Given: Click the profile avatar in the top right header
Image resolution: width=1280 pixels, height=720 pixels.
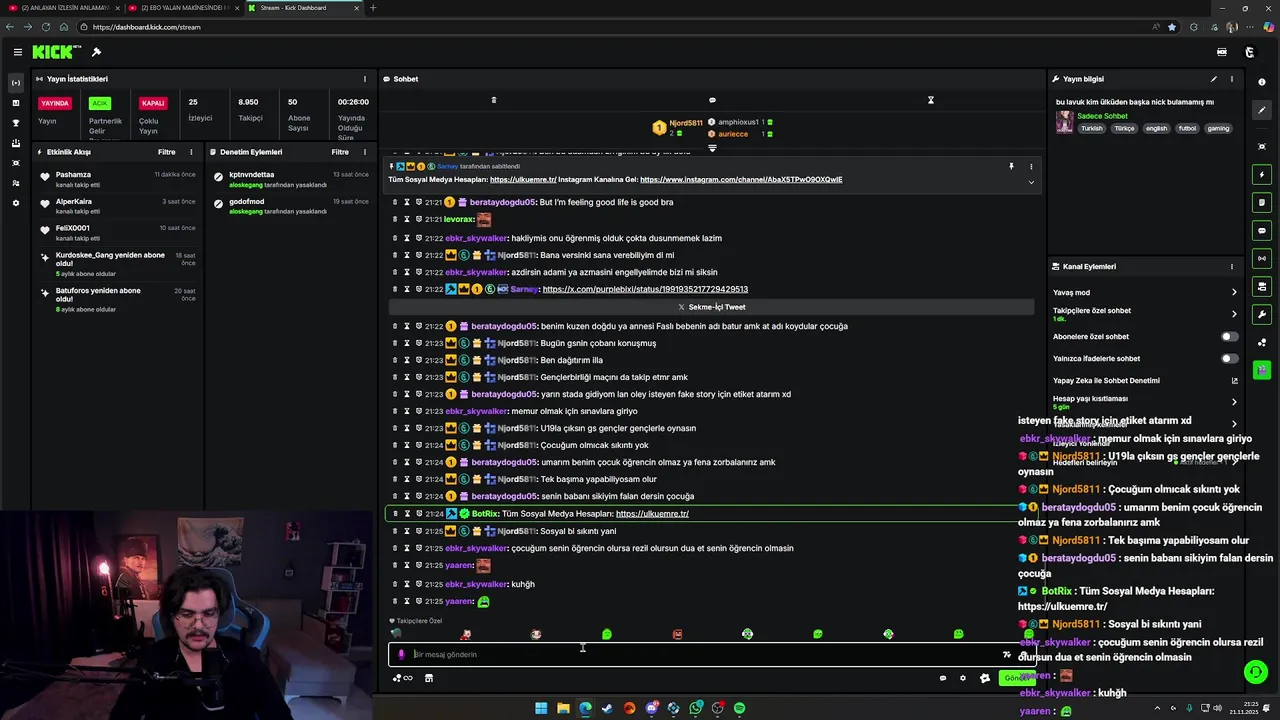Looking at the screenshot, I should (x=1249, y=52).
